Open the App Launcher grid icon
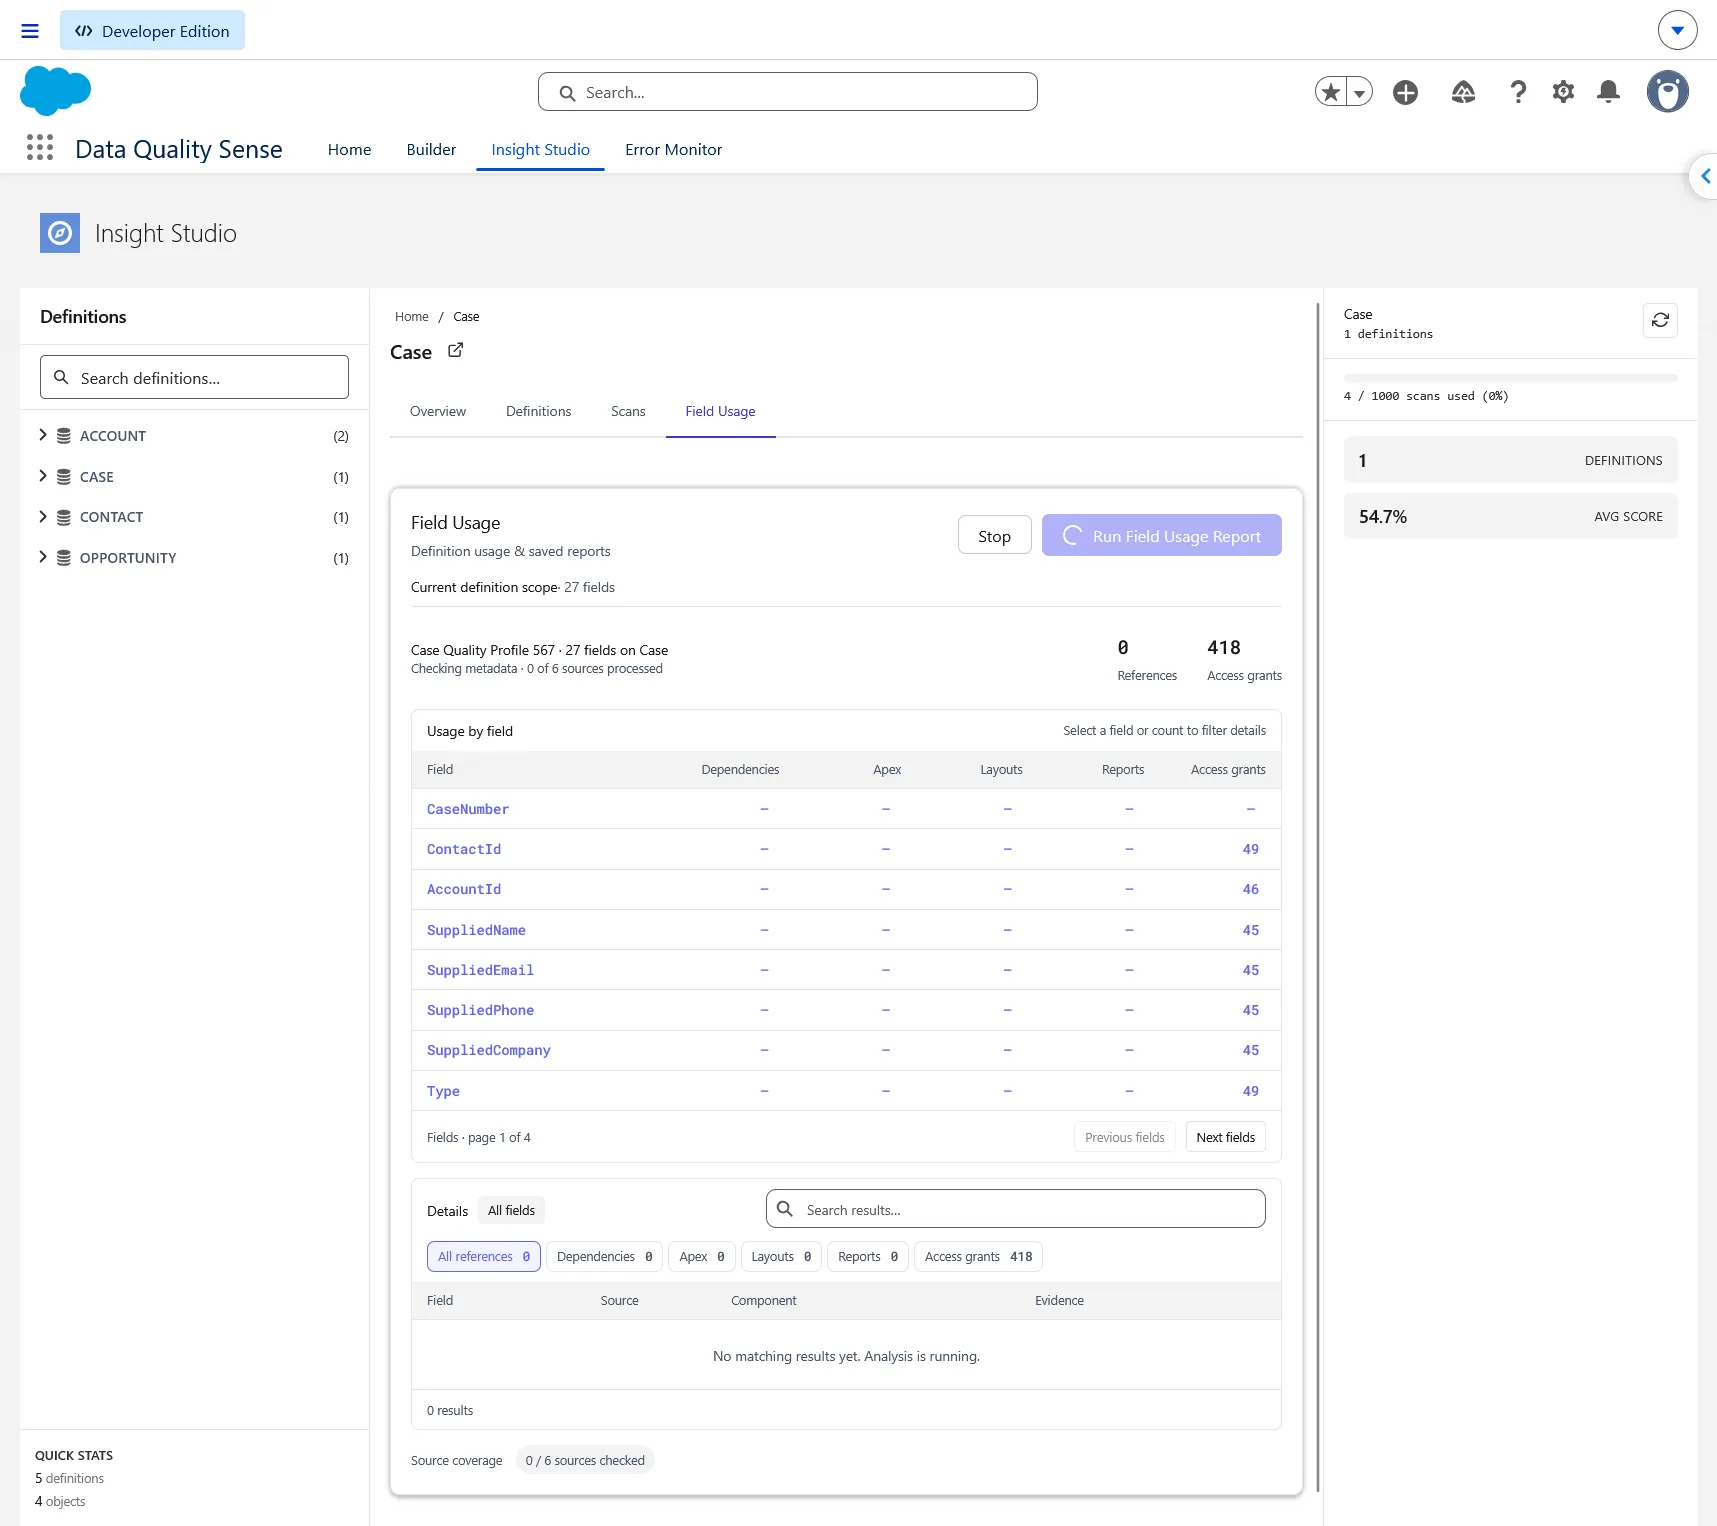This screenshot has width=1717, height=1526. coord(40,148)
